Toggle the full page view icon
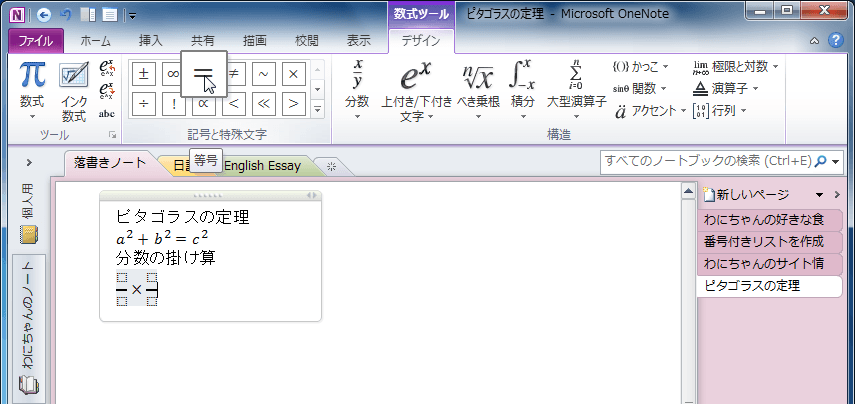 click(110, 15)
